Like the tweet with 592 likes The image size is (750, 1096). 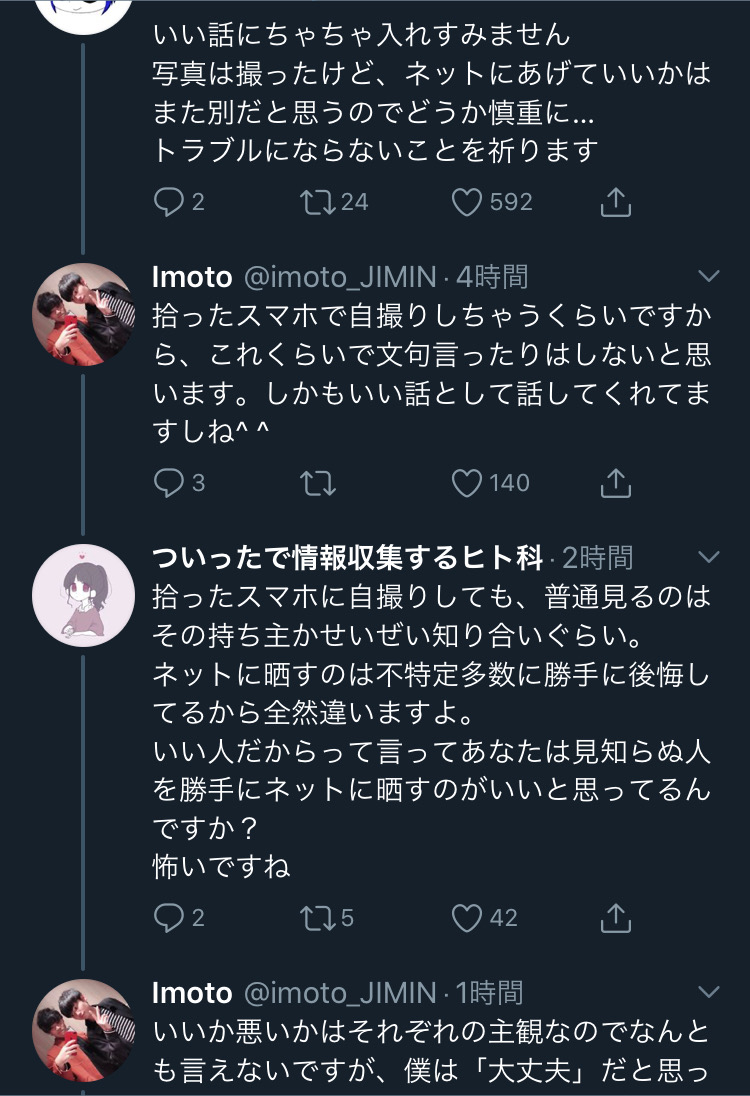coord(467,203)
